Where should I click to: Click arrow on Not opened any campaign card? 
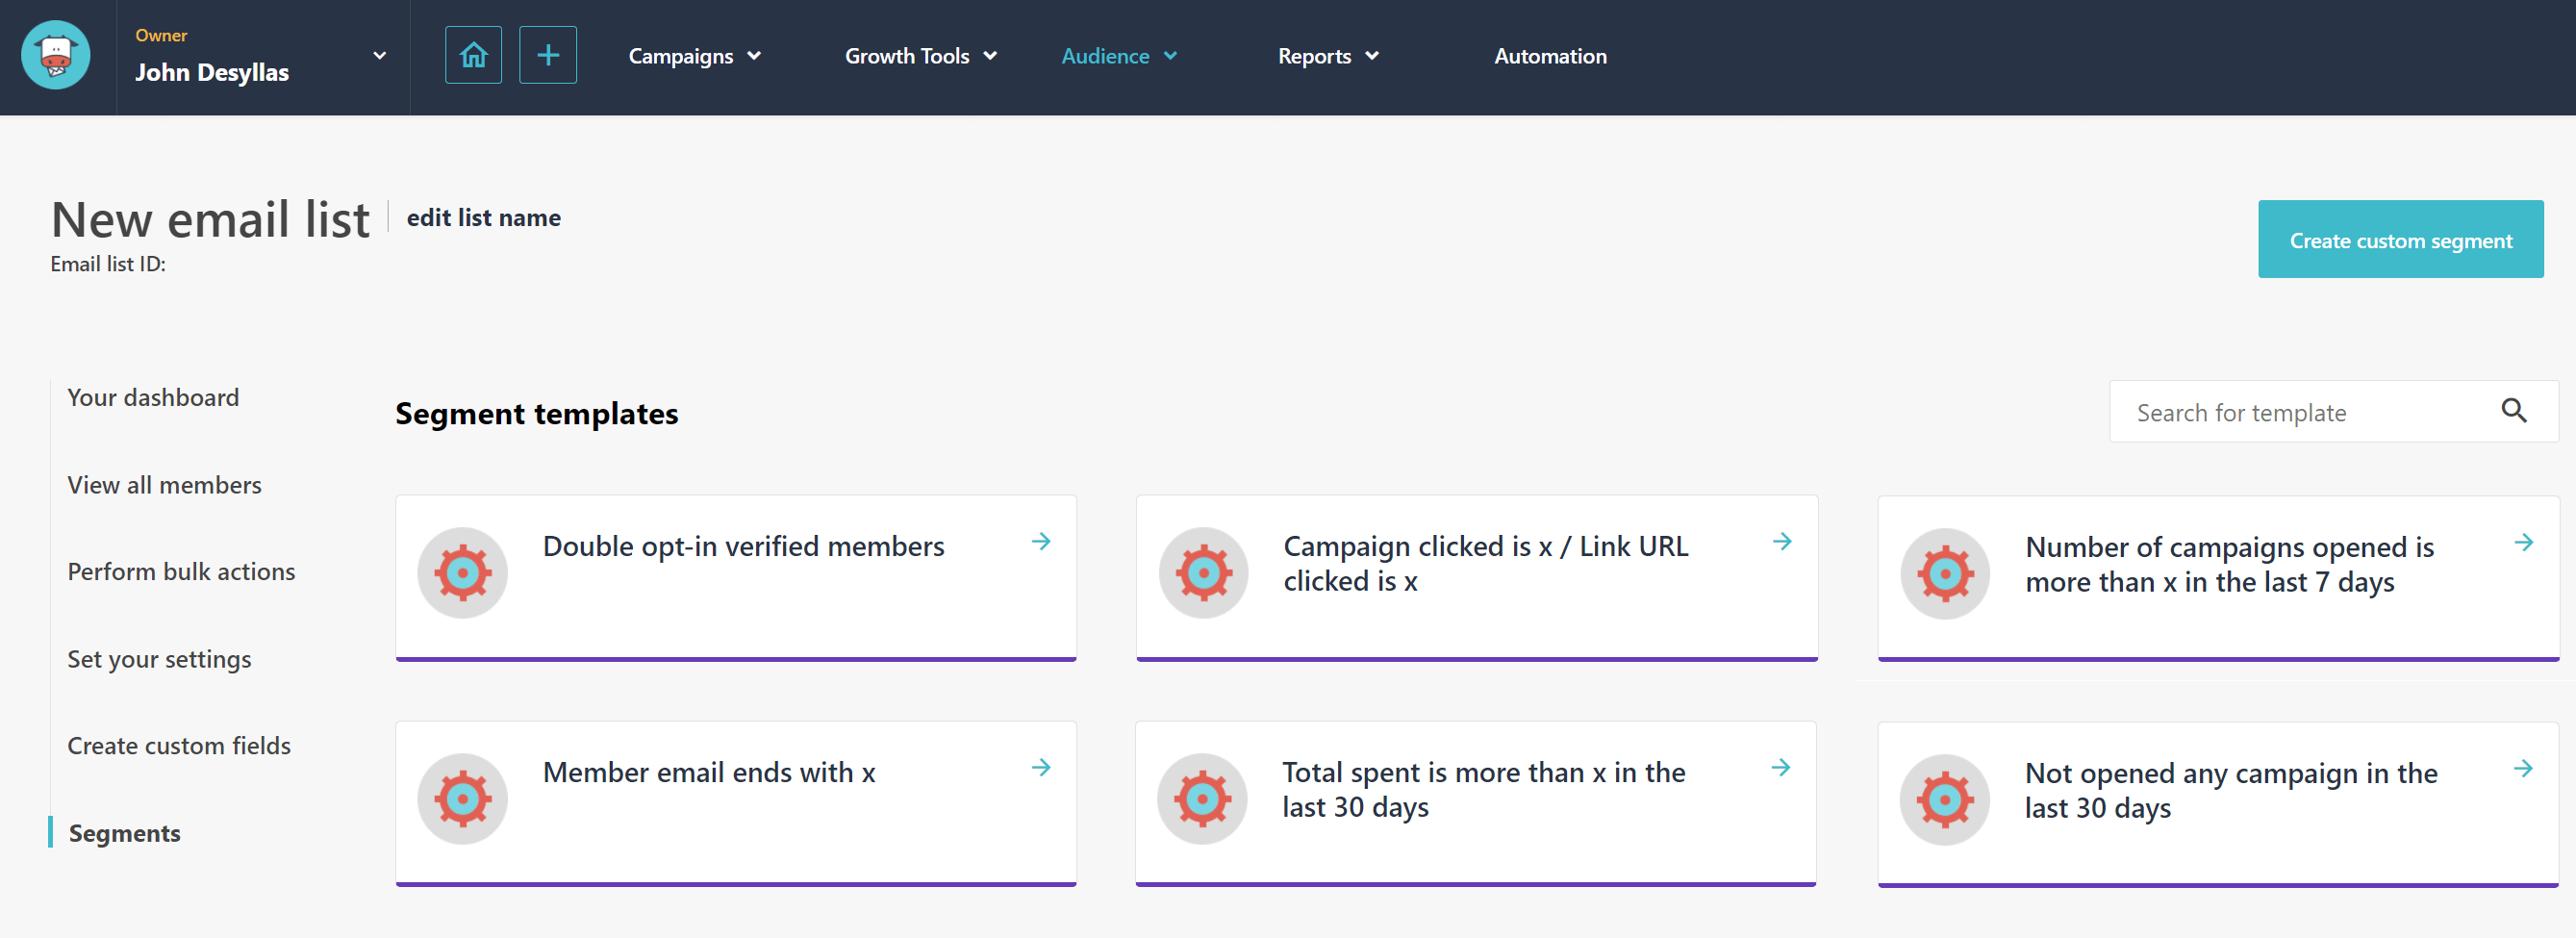click(2523, 768)
